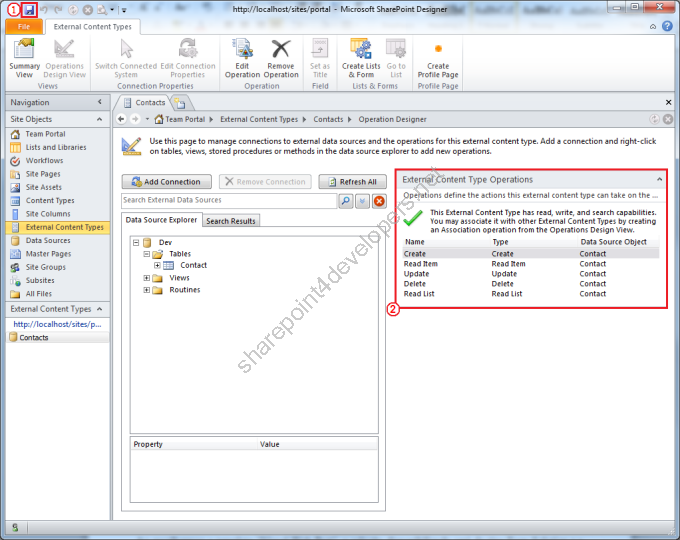The width and height of the screenshot is (680, 540).
Task: Click Create Lists & Form
Action: click(x=361, y=59)
